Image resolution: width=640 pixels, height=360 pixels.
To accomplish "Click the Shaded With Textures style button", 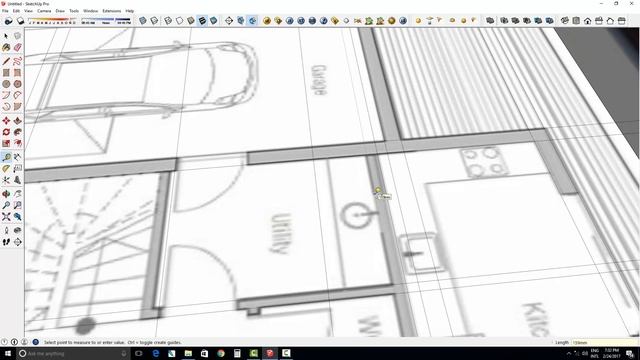I will (x=202, y=20).
